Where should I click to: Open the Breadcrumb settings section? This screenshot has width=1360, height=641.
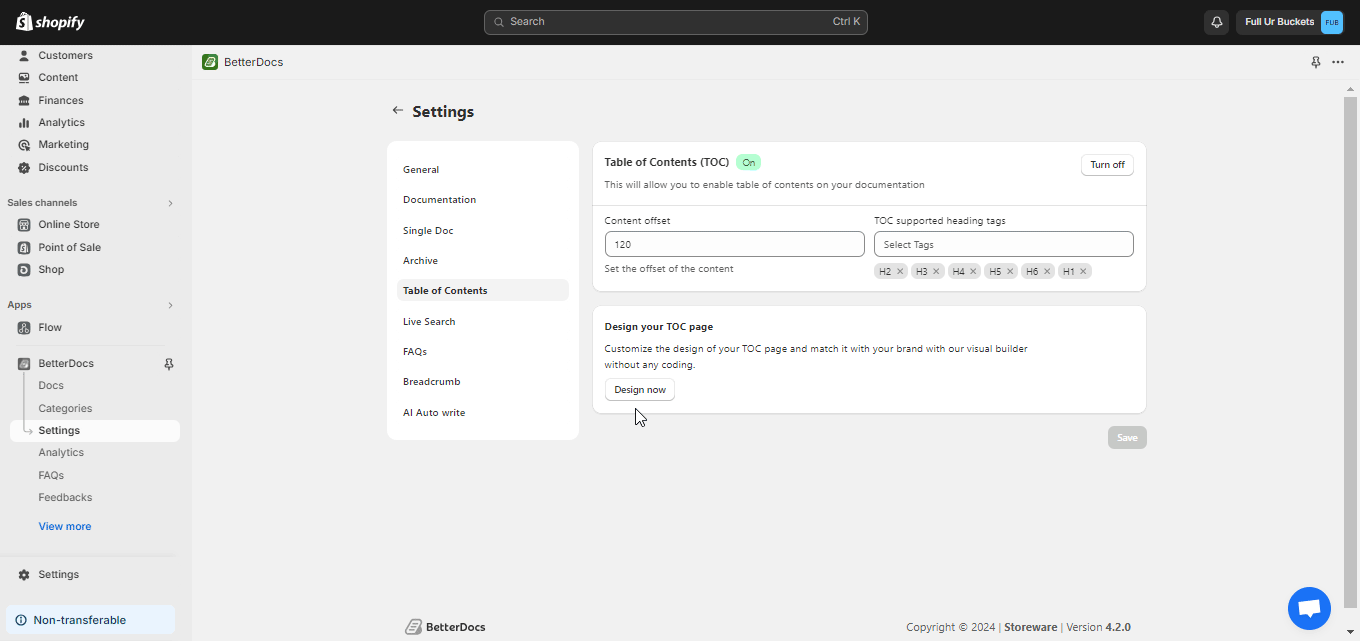[x=431, y=381]
